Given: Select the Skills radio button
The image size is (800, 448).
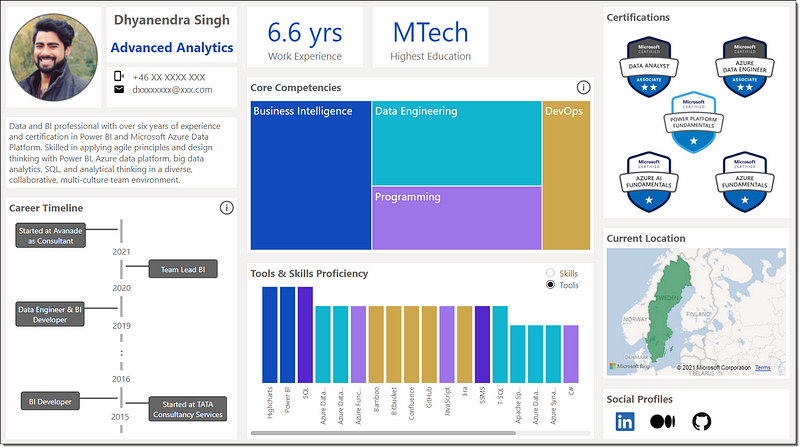Looking at the screenshot, I should (x=550, y=273).
